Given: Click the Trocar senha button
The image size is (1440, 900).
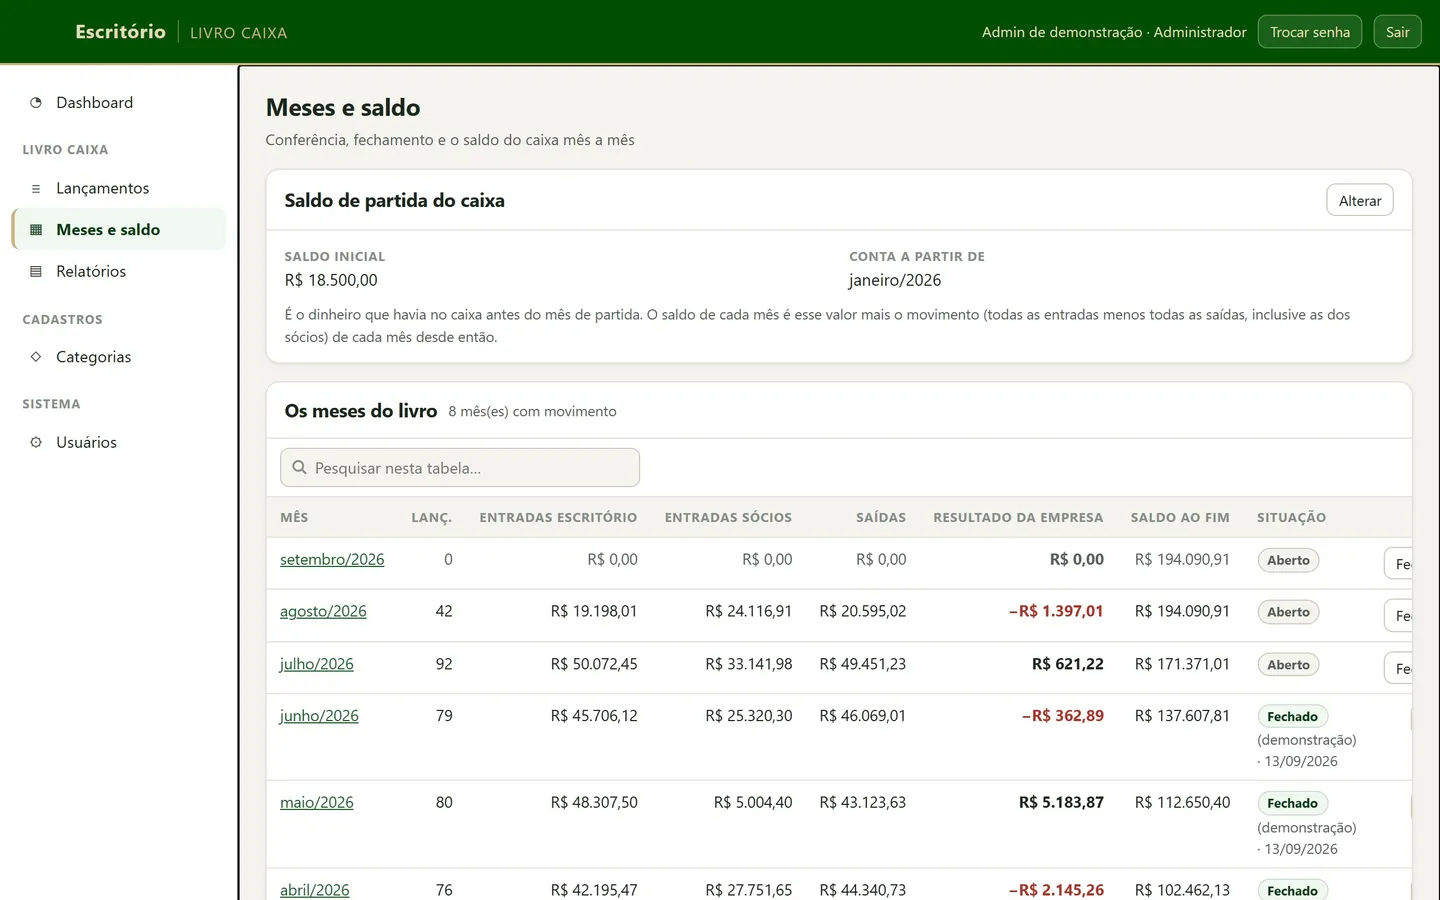Looking at the screenshot, I should click(x=1310, y=32).
